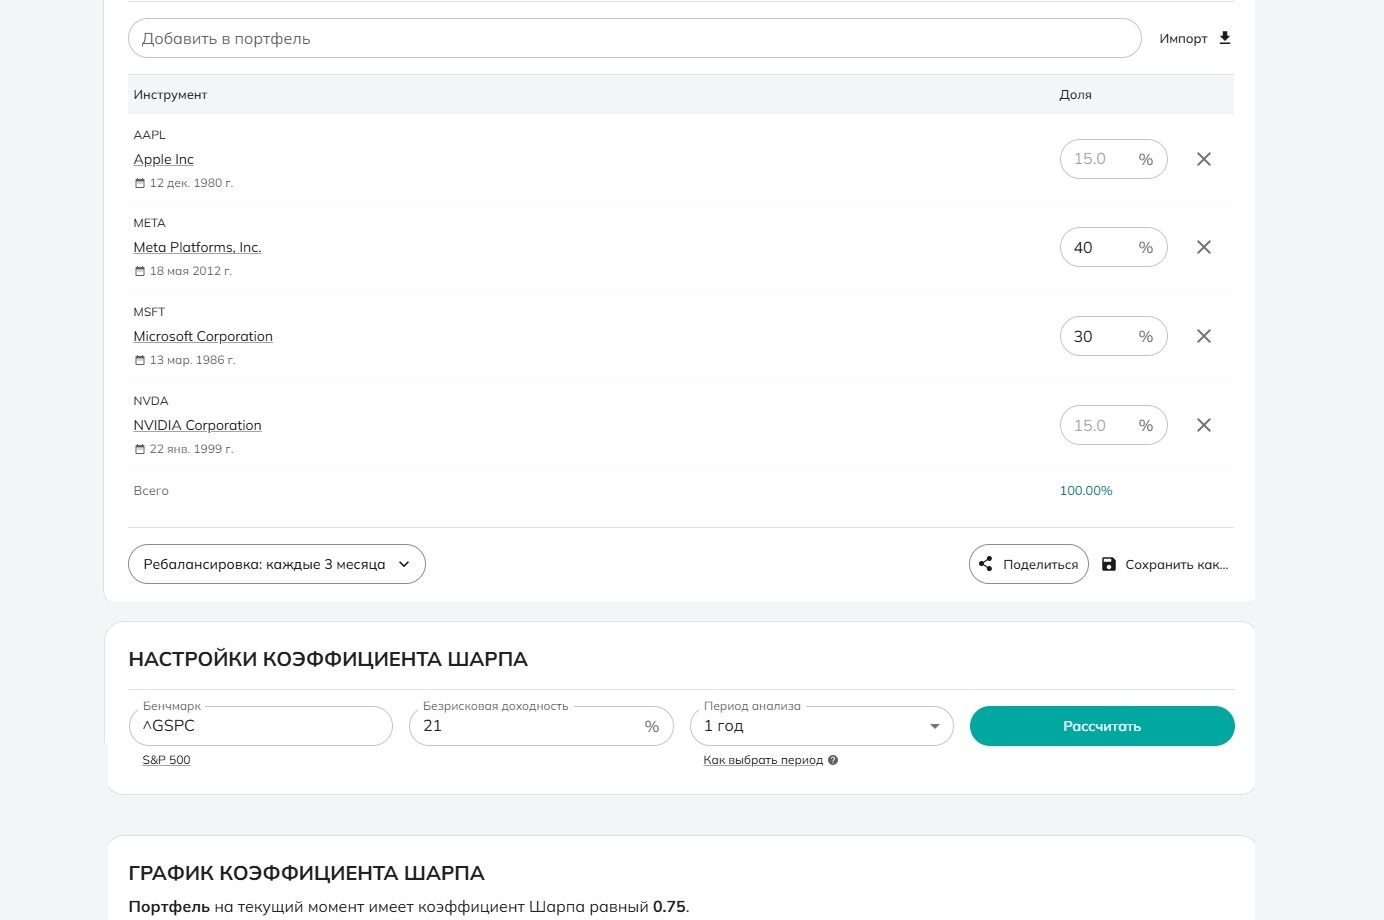Open the Microsoft Corporation link
The image size is (1384, 920).
tap(203, 336)
